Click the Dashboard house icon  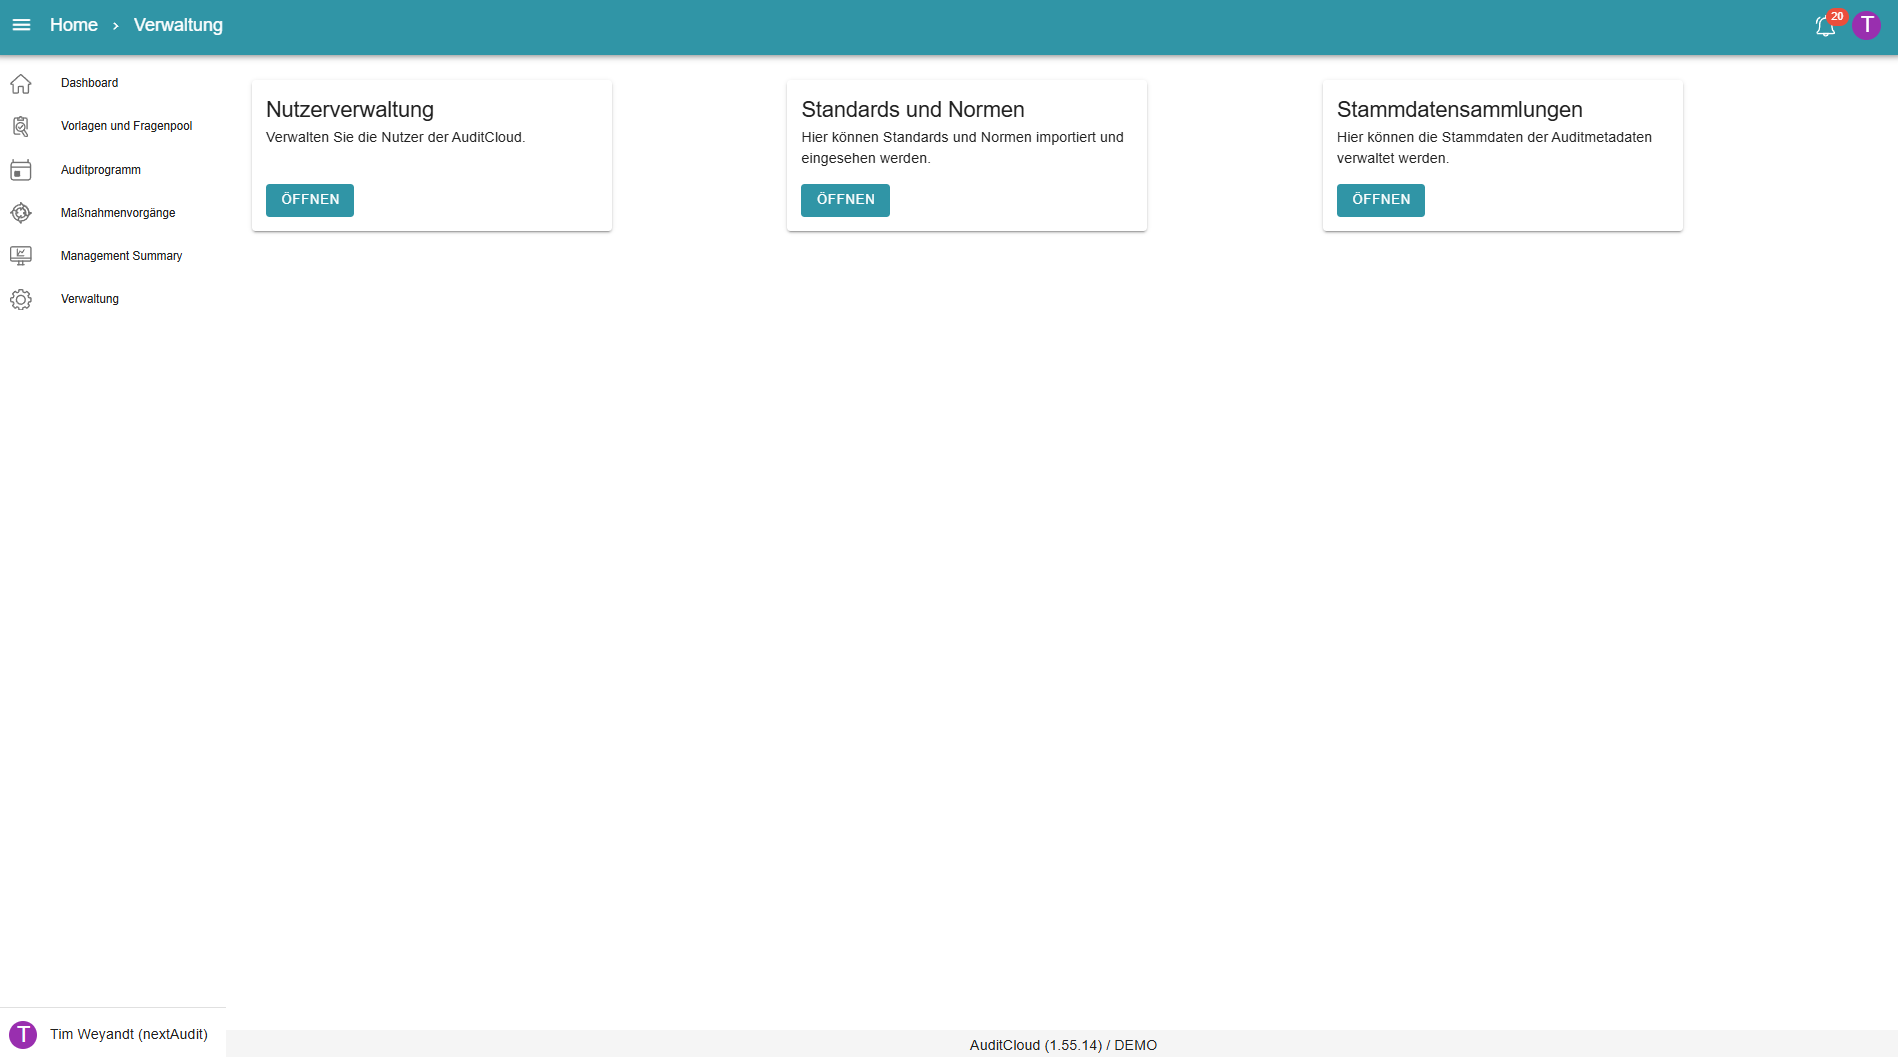(x=21, y=84)
